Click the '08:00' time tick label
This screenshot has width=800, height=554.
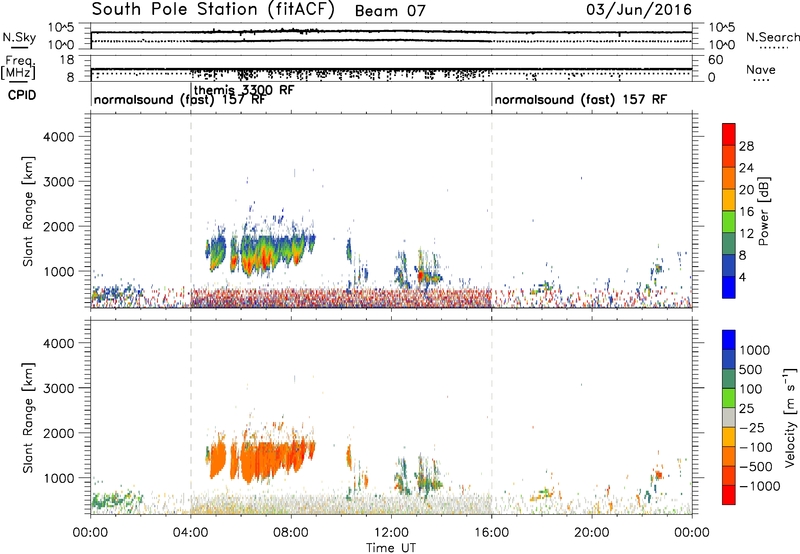[x=291, y=533]
